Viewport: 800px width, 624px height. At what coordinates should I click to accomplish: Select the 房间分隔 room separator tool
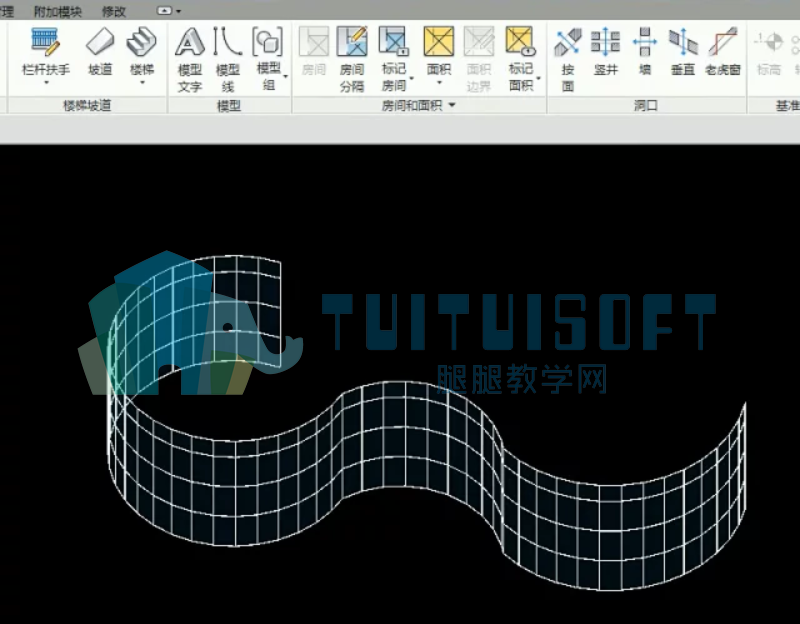tap(352, 59)
